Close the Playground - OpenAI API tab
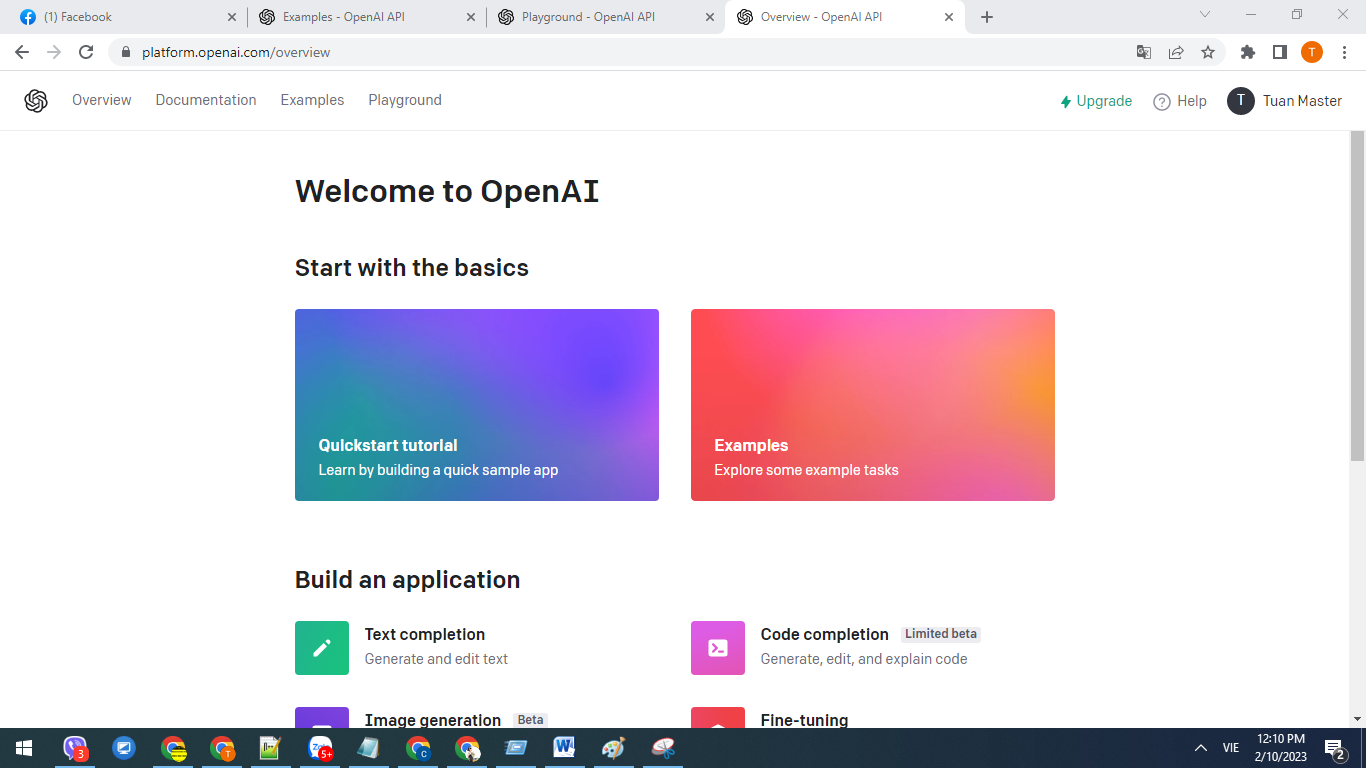 710,17
